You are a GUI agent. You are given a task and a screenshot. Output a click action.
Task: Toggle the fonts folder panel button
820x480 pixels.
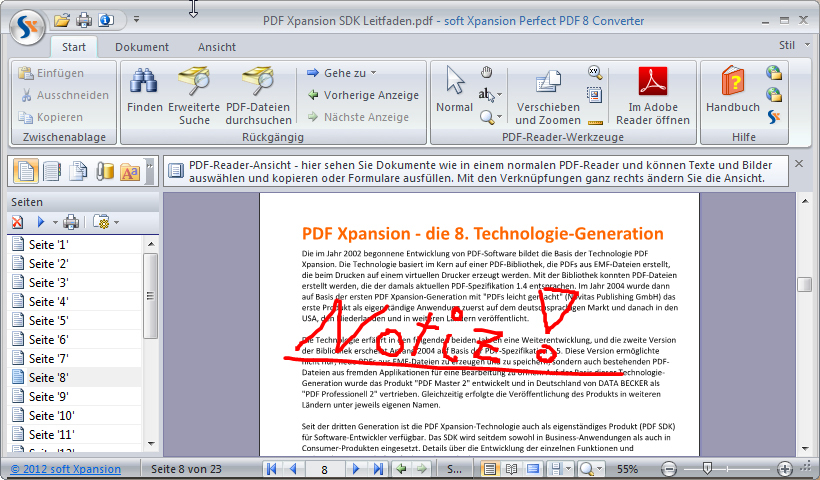click(x=130, y=171)
